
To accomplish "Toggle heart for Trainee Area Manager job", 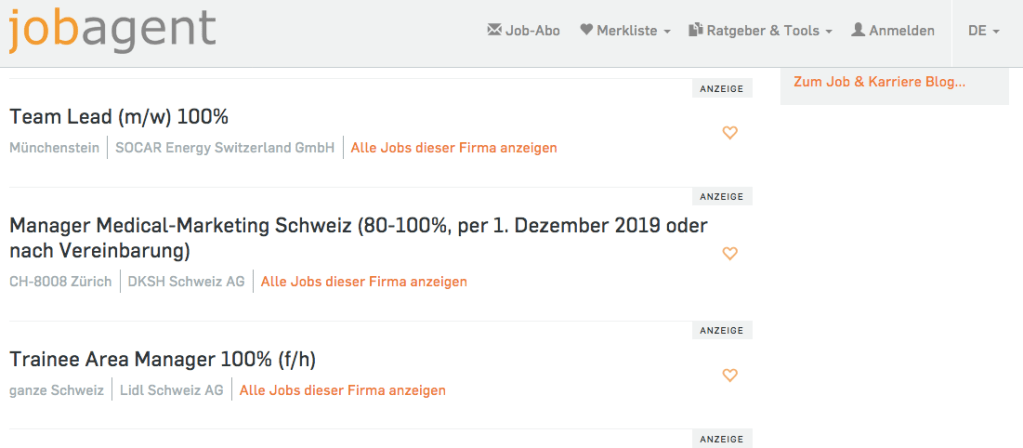I will (730, 376).
